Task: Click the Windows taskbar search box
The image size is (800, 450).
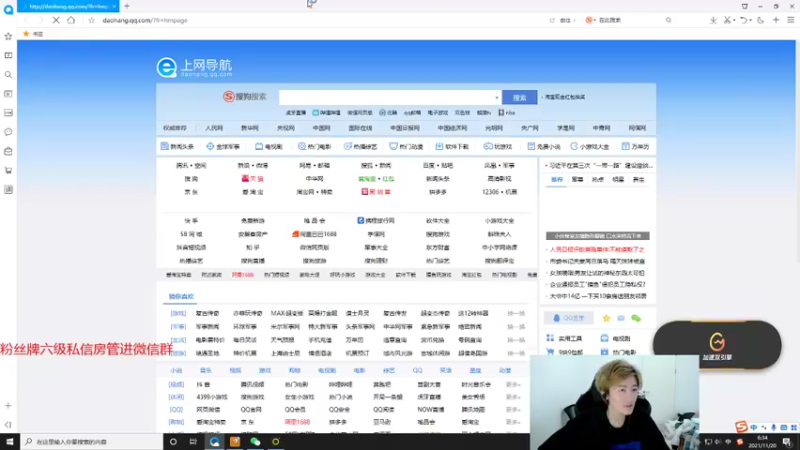Action: (92, 441)
